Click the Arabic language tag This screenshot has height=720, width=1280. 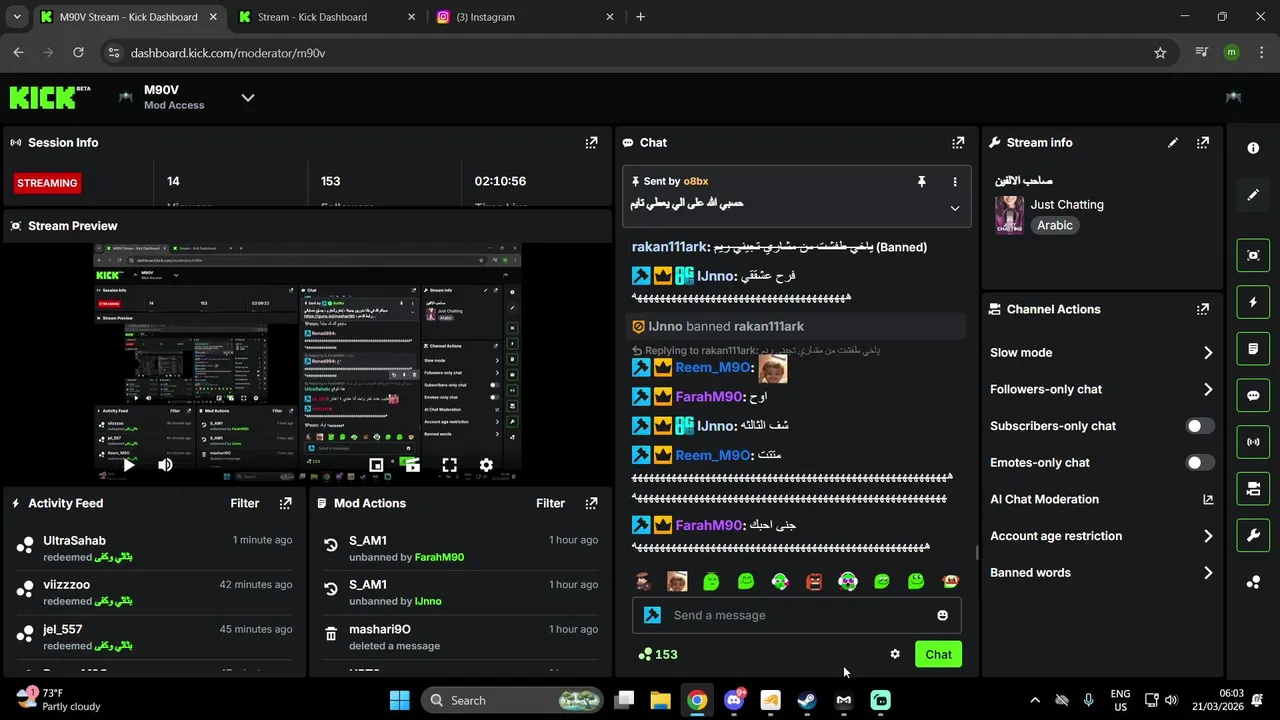point(1055,225)
